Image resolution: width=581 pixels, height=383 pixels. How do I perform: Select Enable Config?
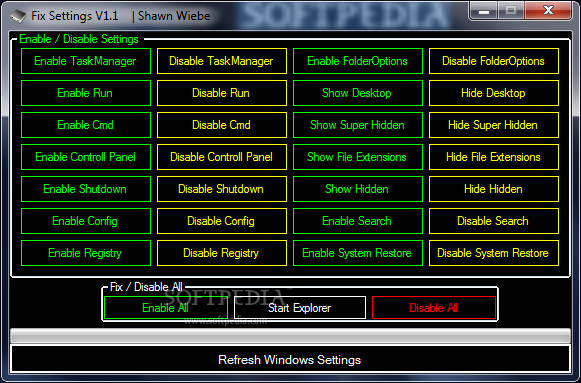(86, 221)
